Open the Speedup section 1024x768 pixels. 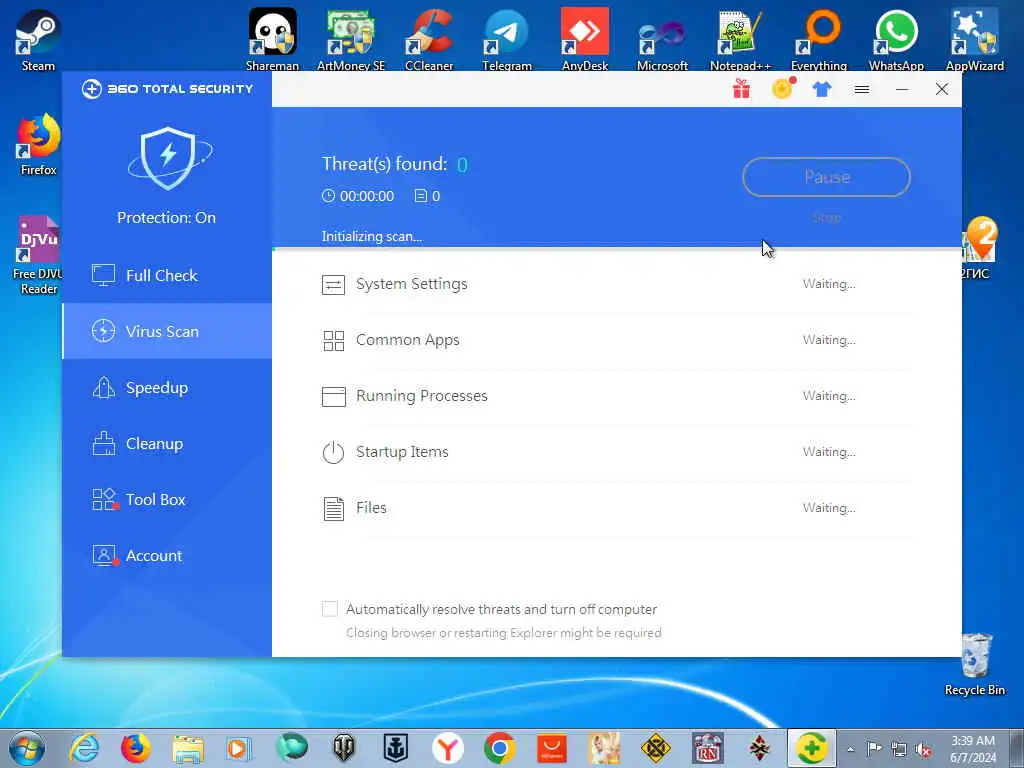(x=167, y=387)
